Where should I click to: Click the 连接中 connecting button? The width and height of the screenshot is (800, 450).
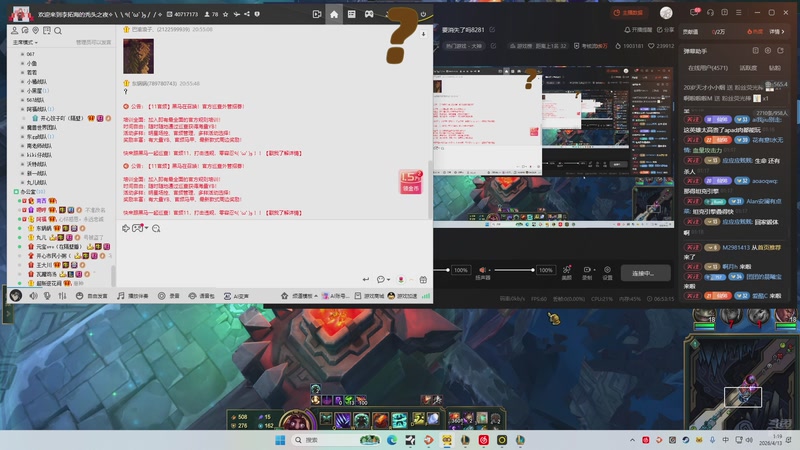pos(645,273)
